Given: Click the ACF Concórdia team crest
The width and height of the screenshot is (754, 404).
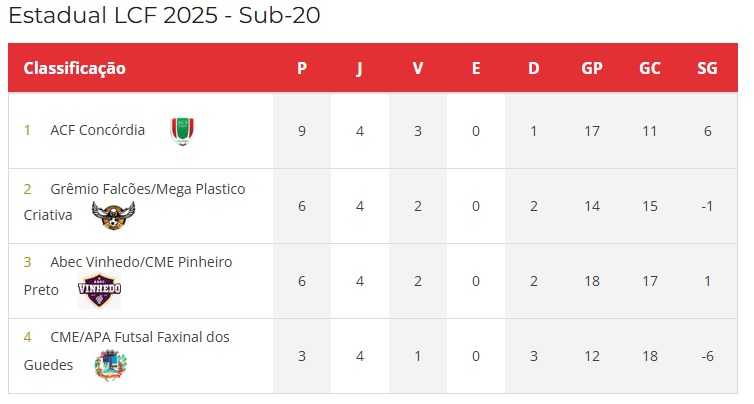Looking at the screenshot, I should point(182,131).
